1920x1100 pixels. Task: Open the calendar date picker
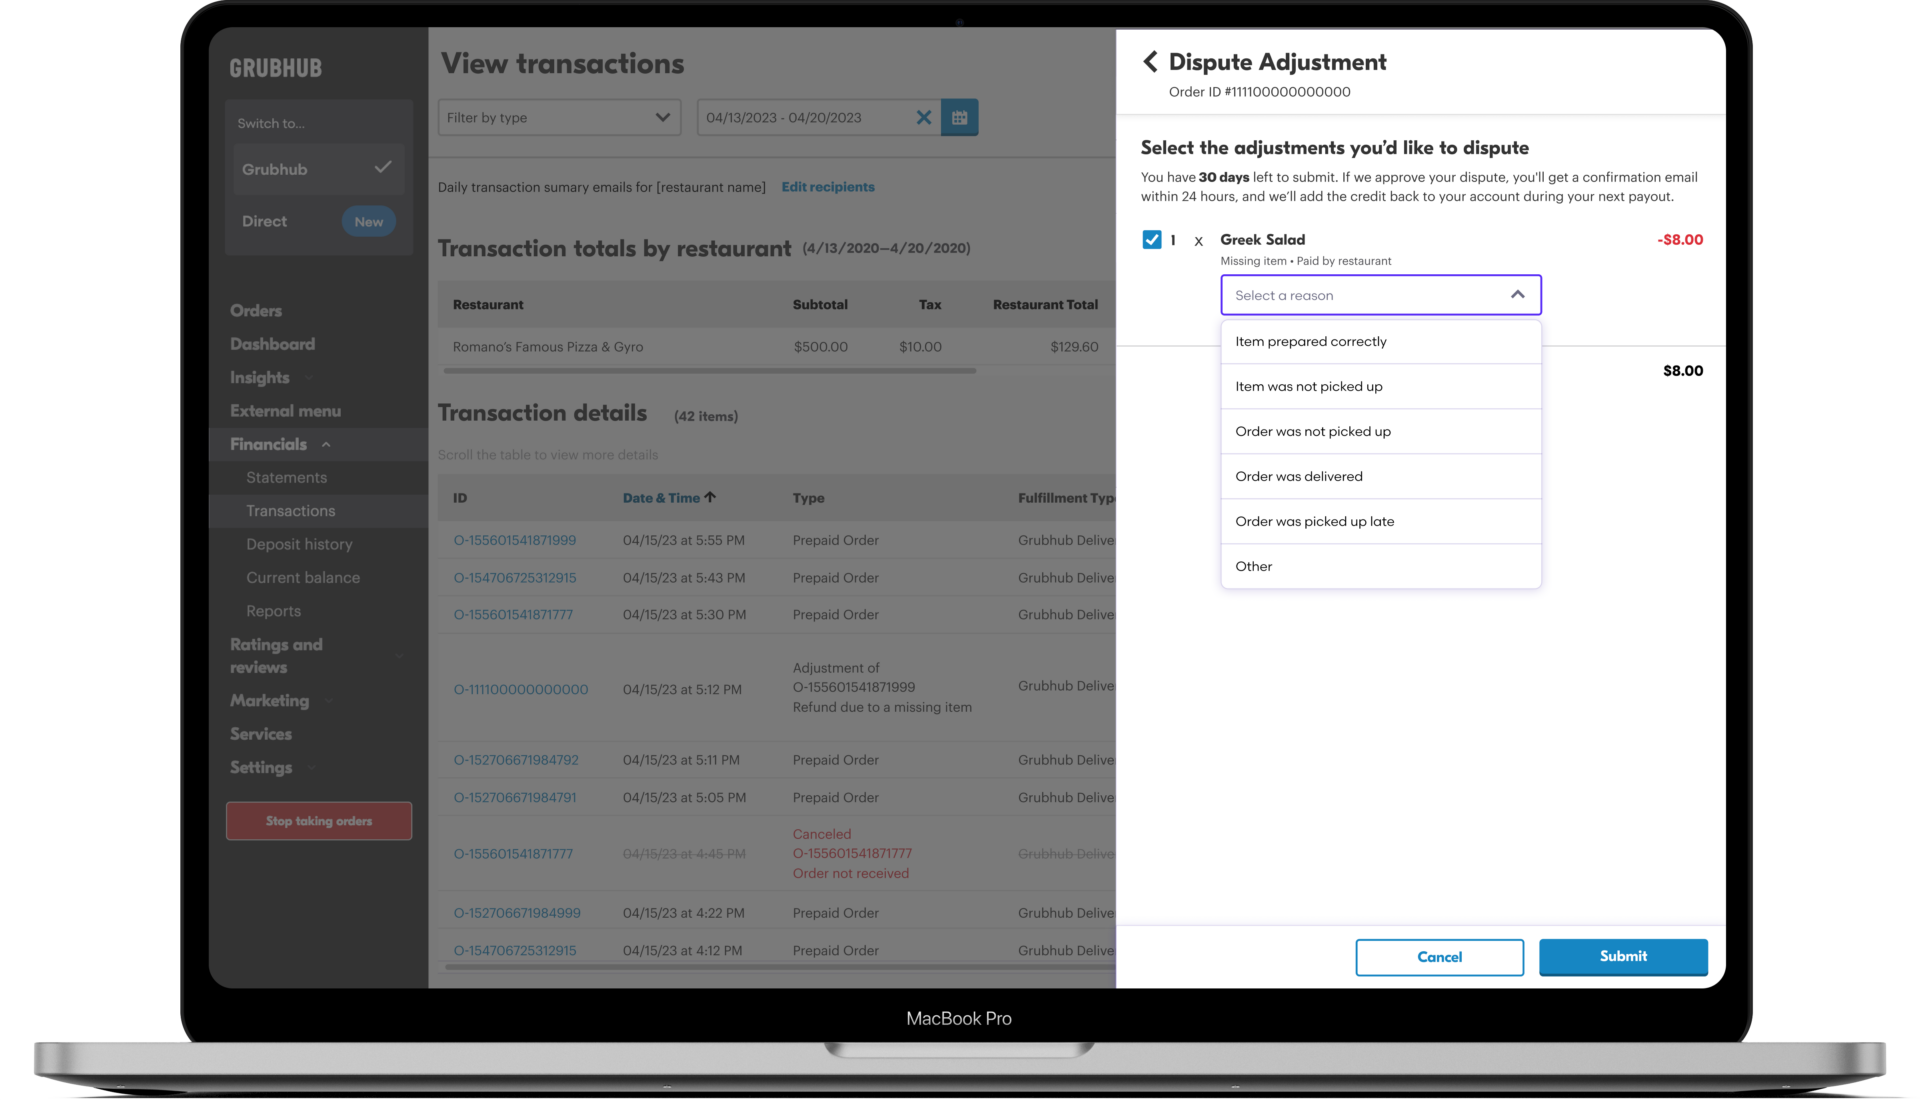(x=959, y=117)
